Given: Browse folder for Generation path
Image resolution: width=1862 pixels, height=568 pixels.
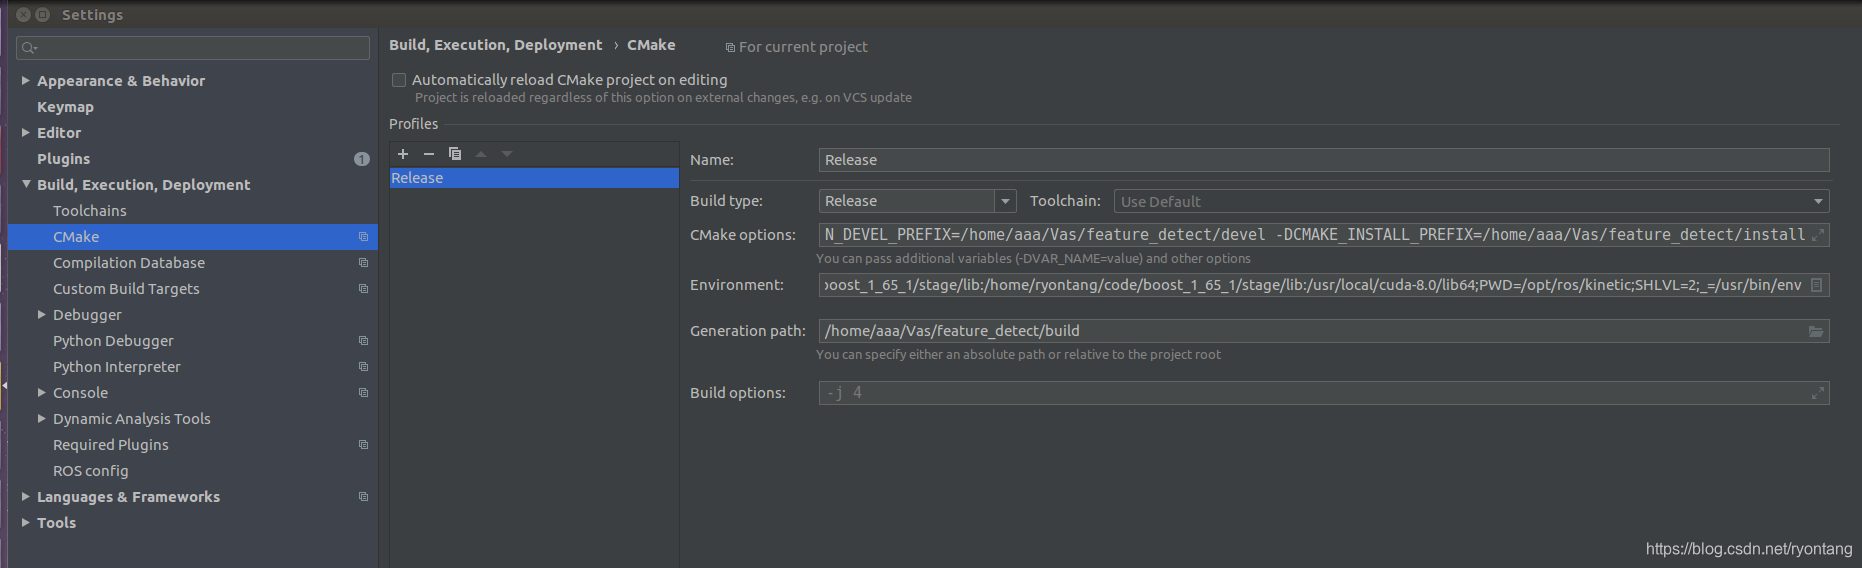Looking at the screenshot, I should (x=1816, y=331).
